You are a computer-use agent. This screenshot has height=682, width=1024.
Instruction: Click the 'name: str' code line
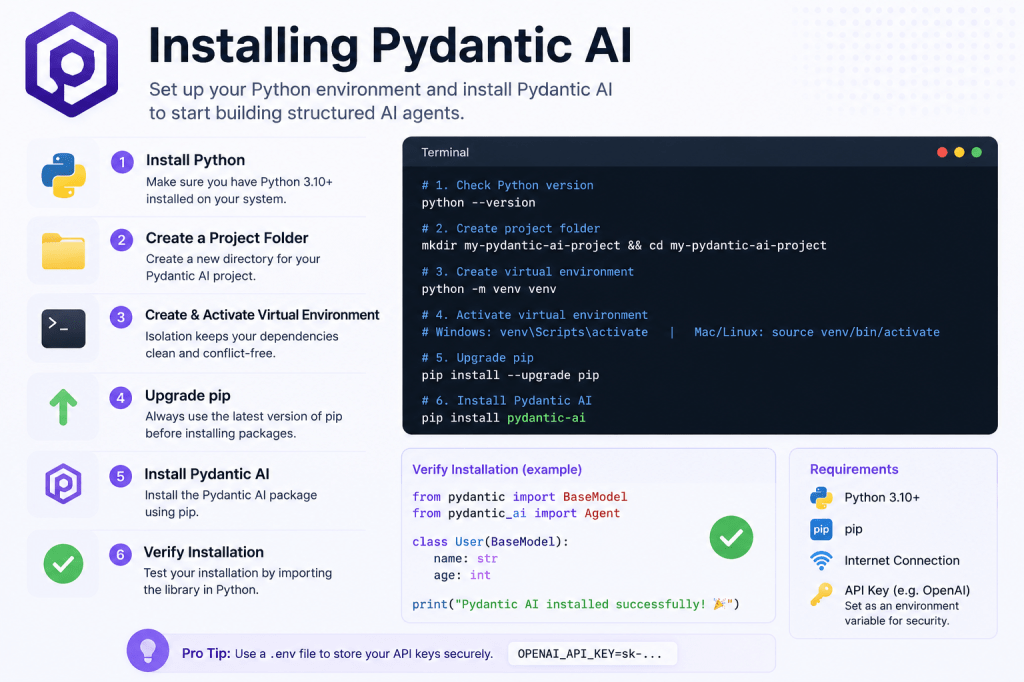coord(465,559)
